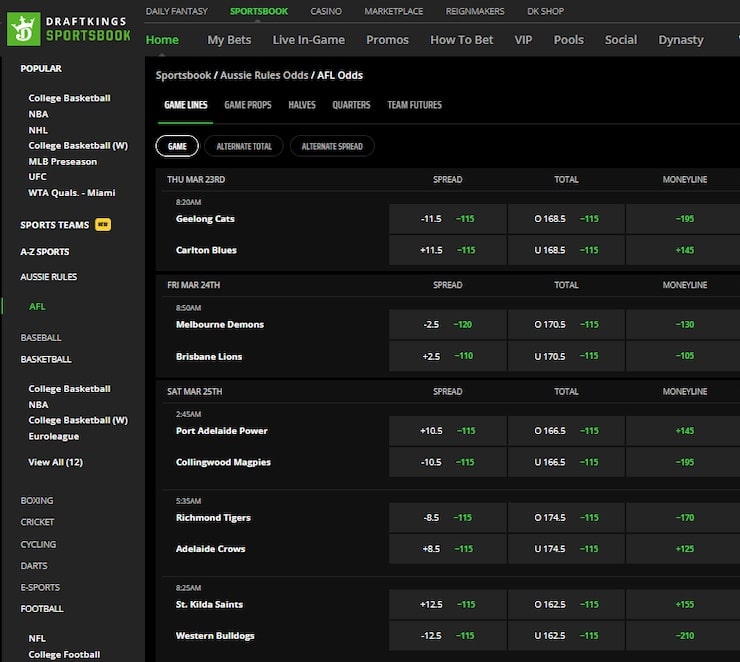Select AFL in the sidebar

coord(37,307)
